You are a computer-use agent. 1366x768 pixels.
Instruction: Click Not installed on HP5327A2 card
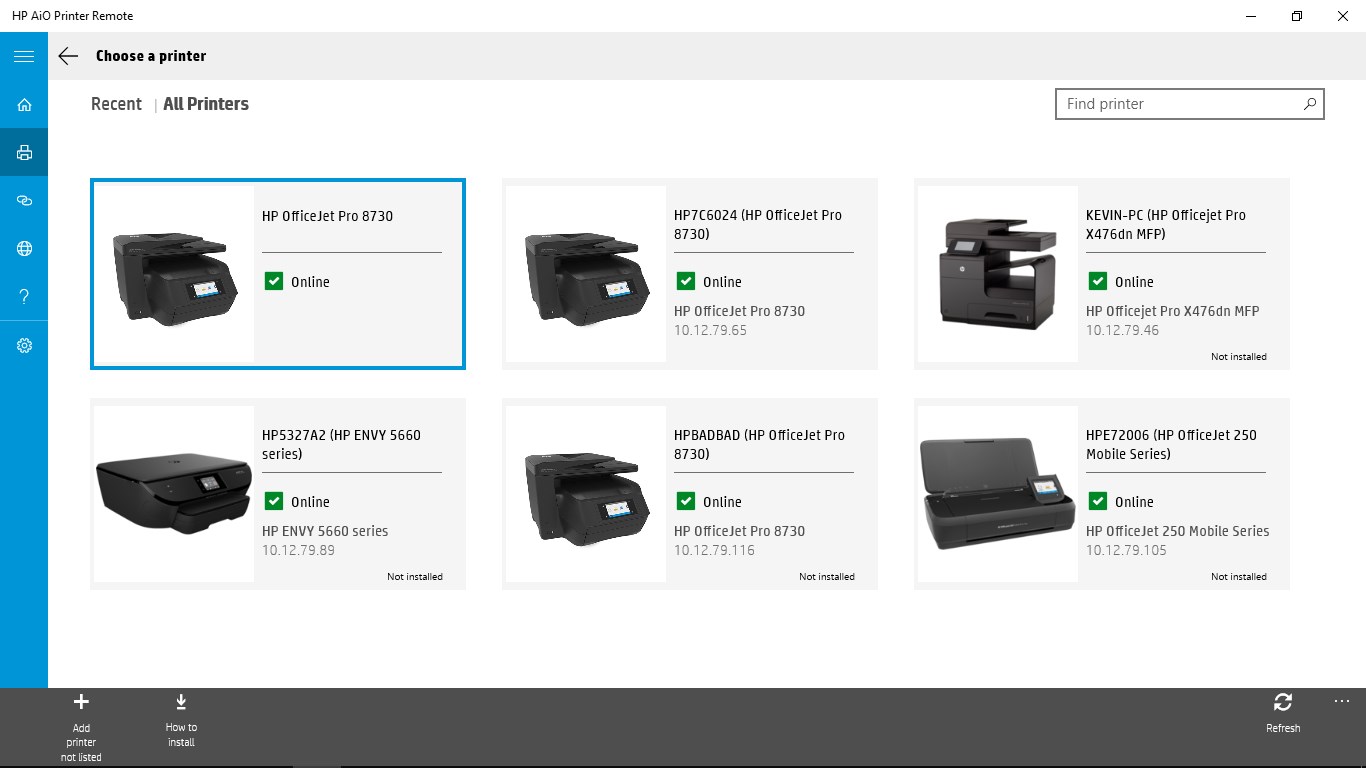[415, 577]
